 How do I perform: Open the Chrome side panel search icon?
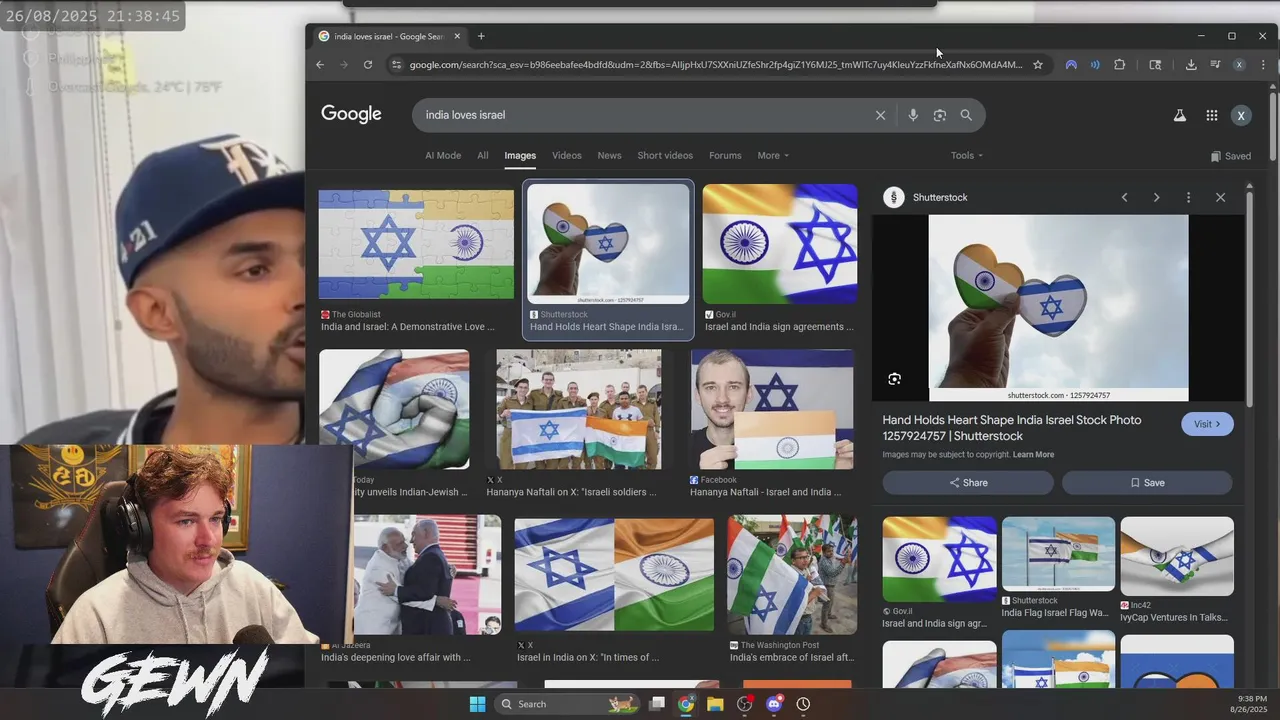pyautogui.click(x=1155, y=65)
